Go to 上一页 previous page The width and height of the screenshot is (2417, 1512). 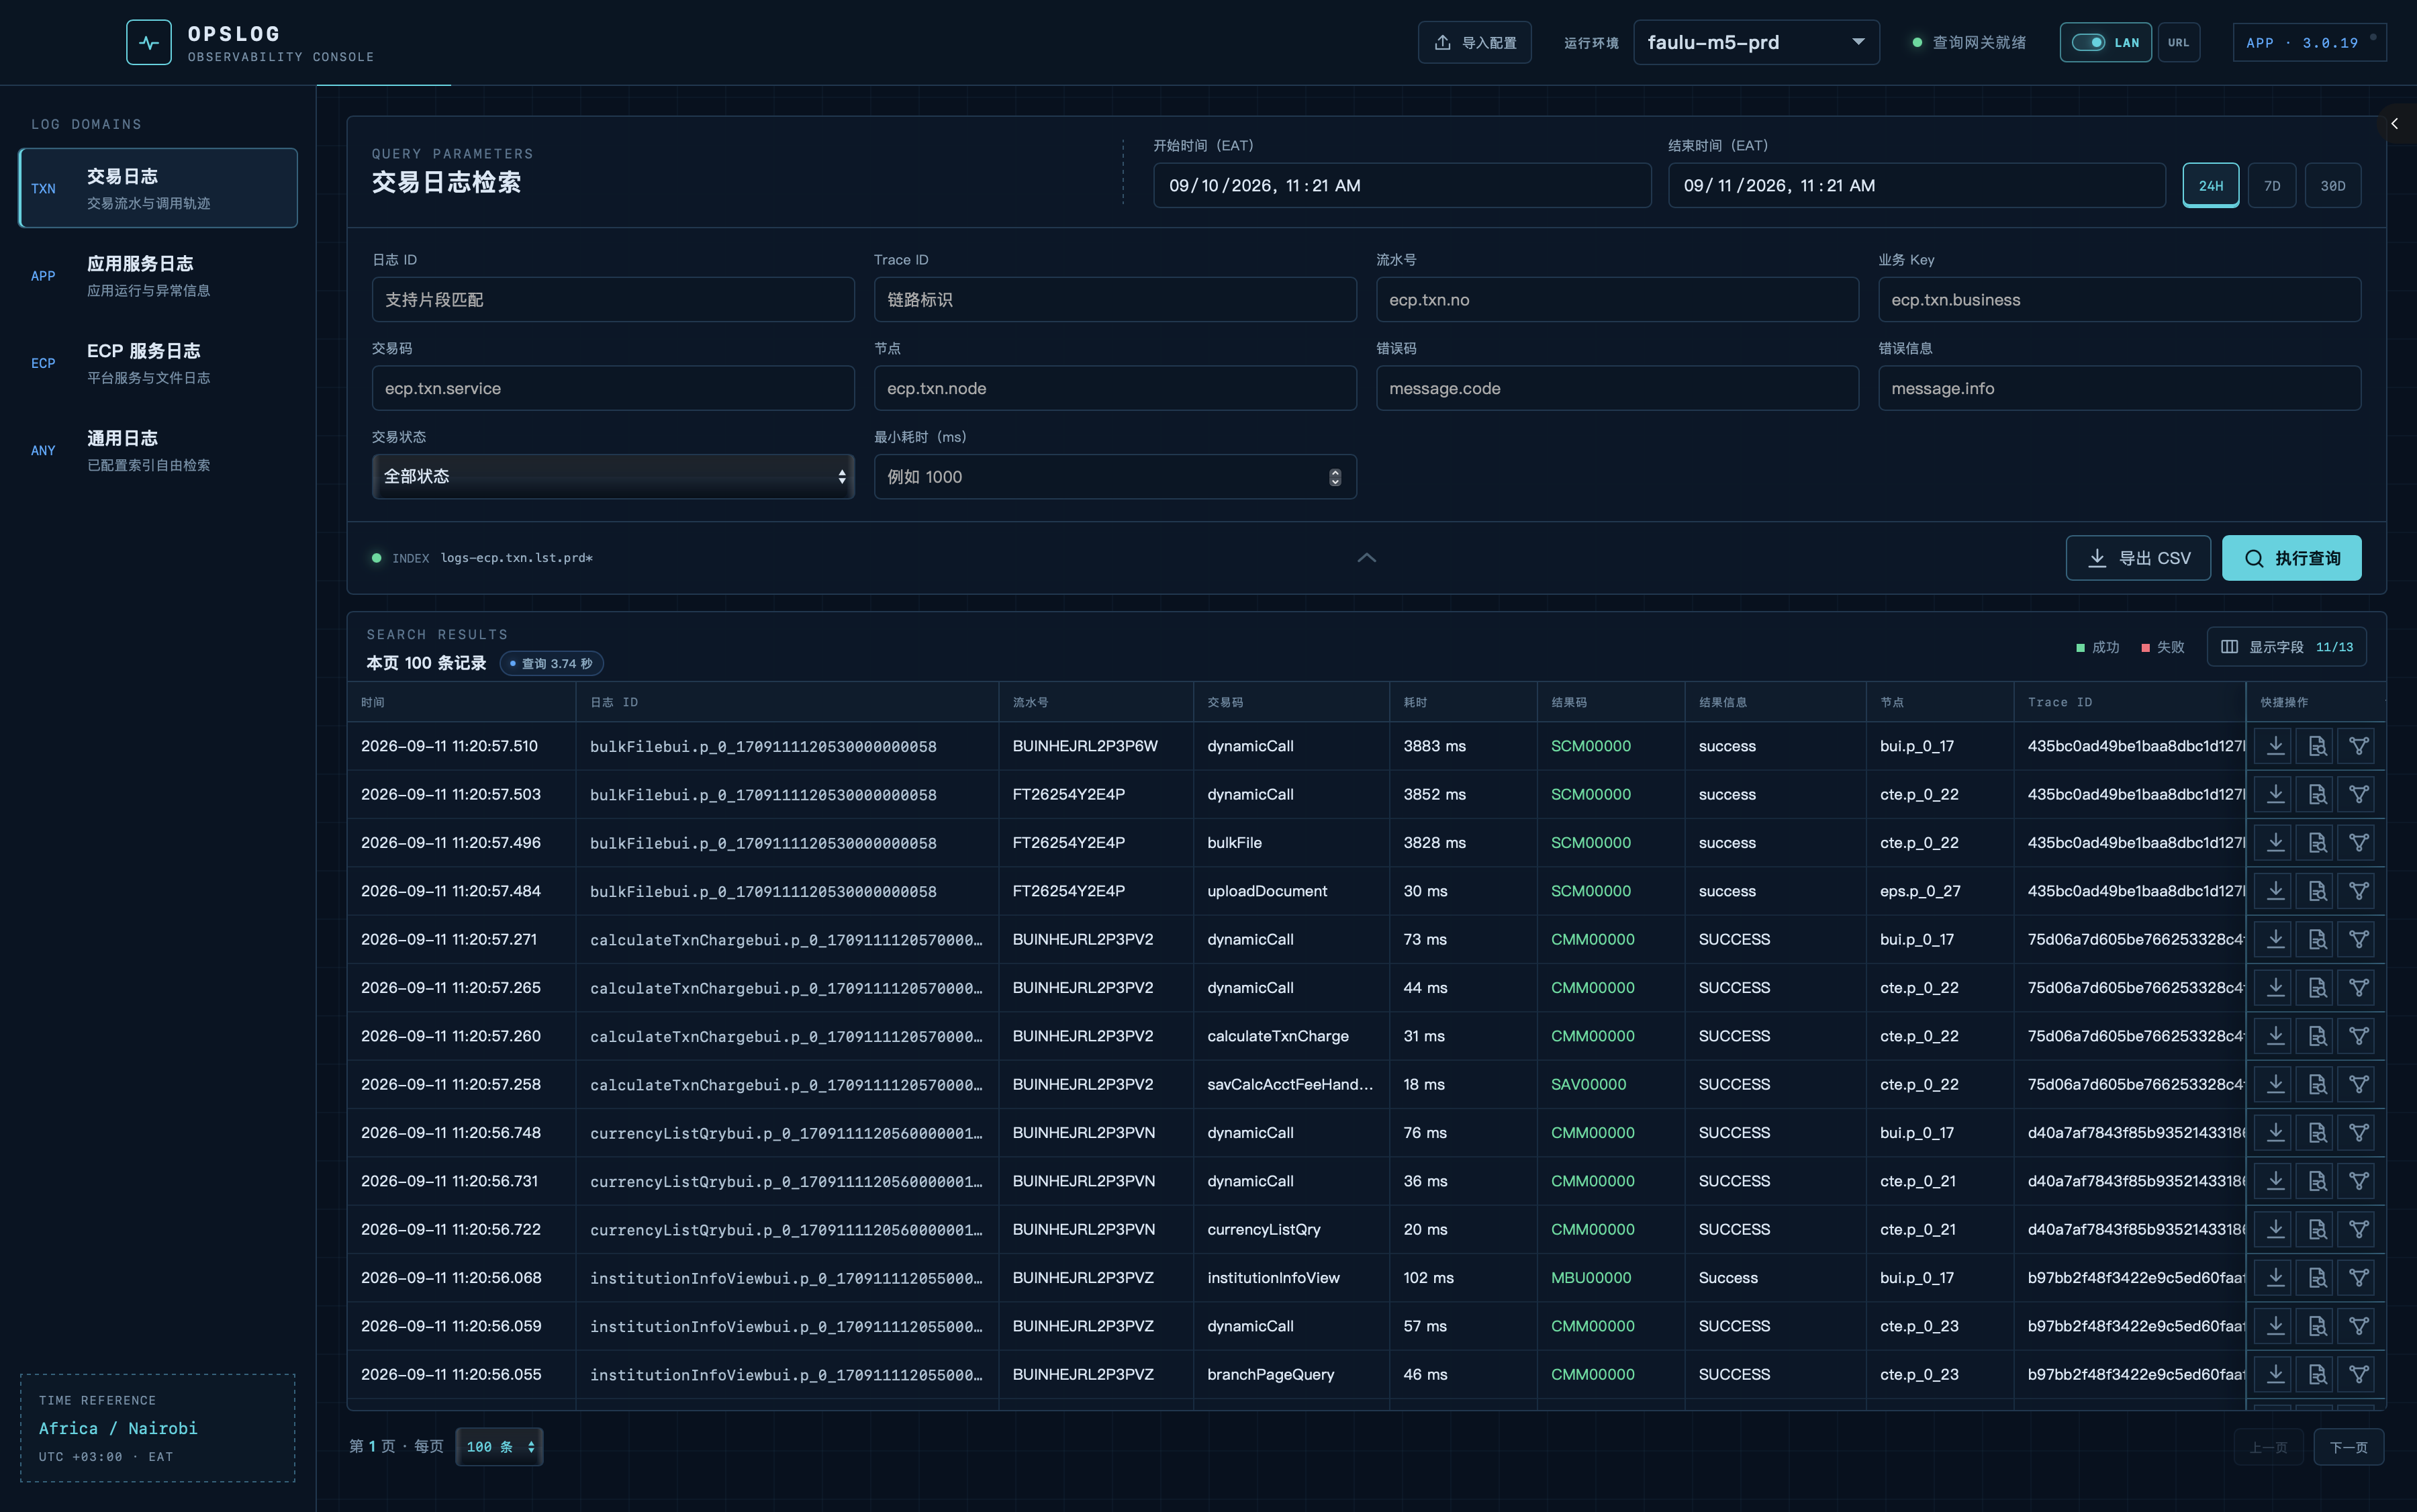tap(2268, 1447)
